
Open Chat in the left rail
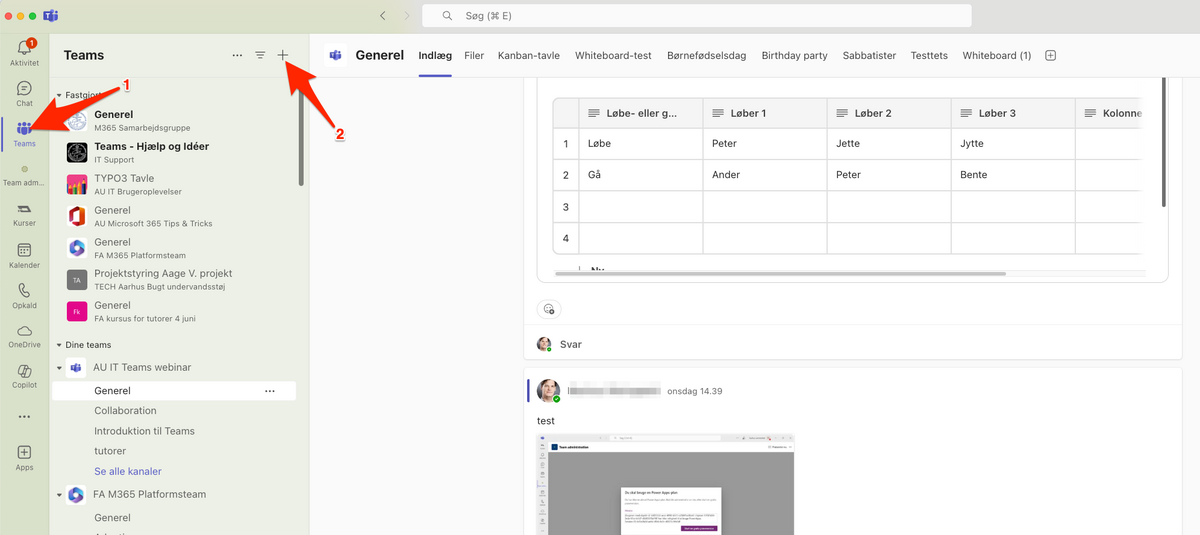(24, 94)
